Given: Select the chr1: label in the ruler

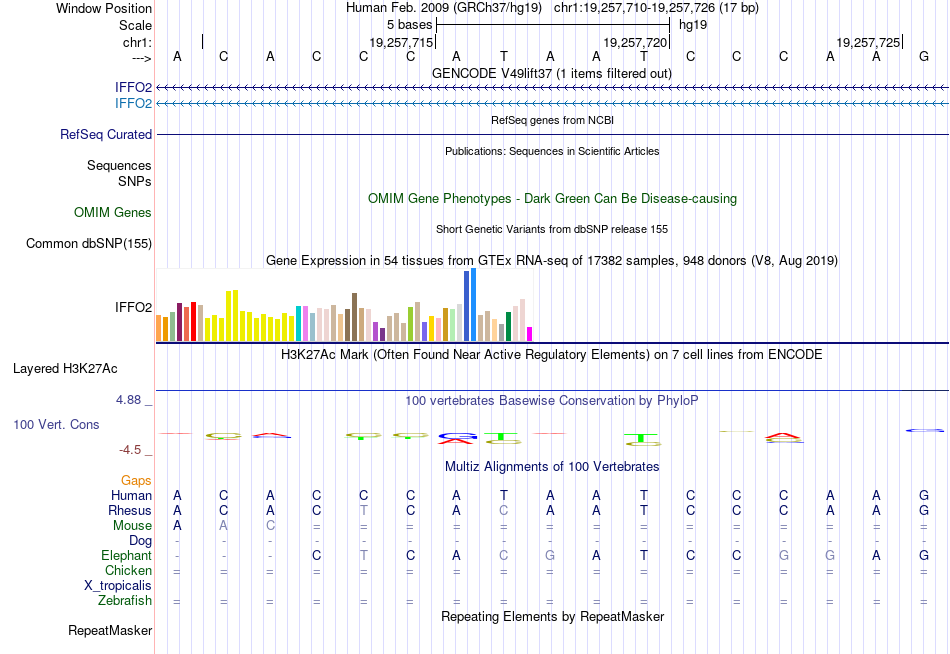Looking at the screenshot, I should [x=137, y=42].
